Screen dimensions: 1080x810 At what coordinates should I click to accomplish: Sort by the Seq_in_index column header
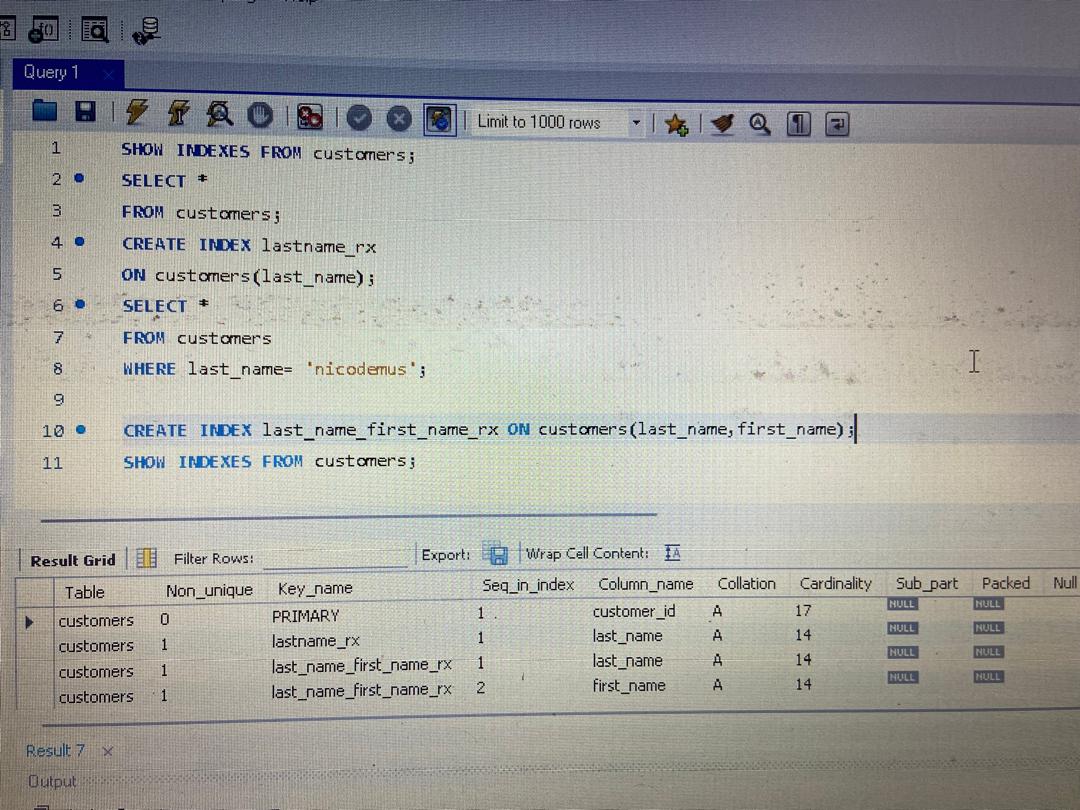(x=528, y=585)
